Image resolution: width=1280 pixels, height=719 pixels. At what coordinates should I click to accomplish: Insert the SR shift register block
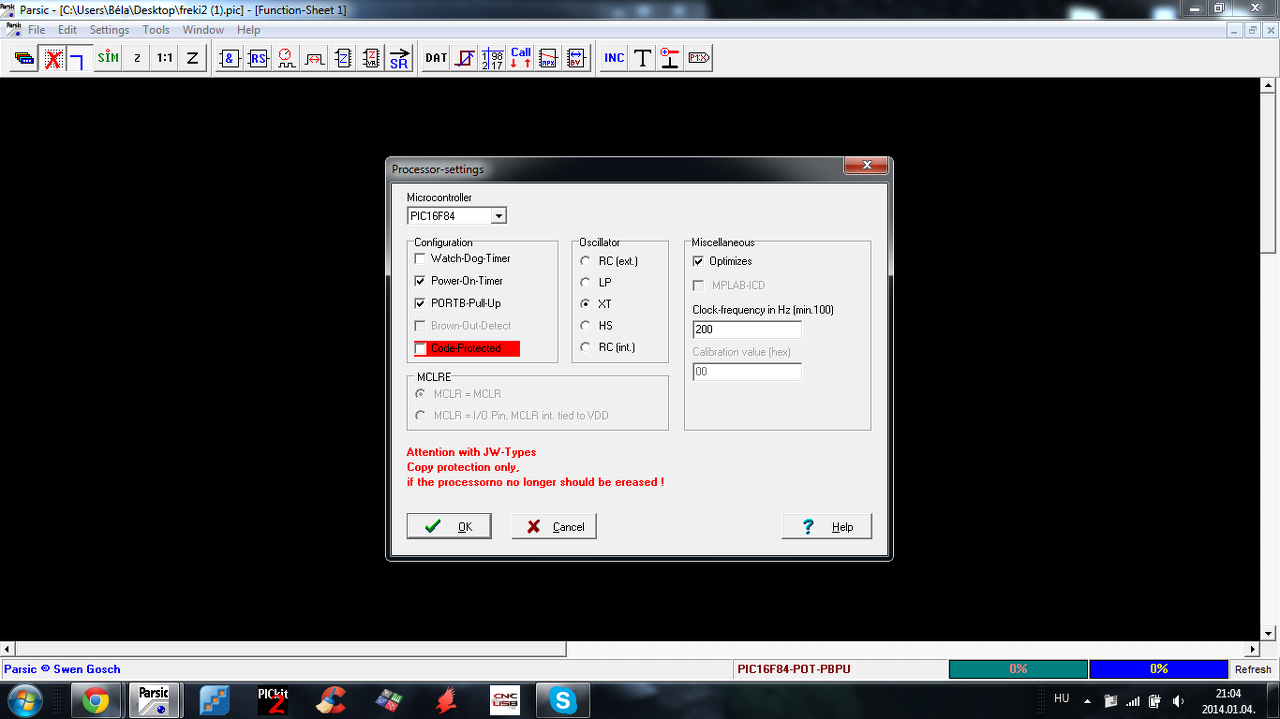[x=399, y=58]
